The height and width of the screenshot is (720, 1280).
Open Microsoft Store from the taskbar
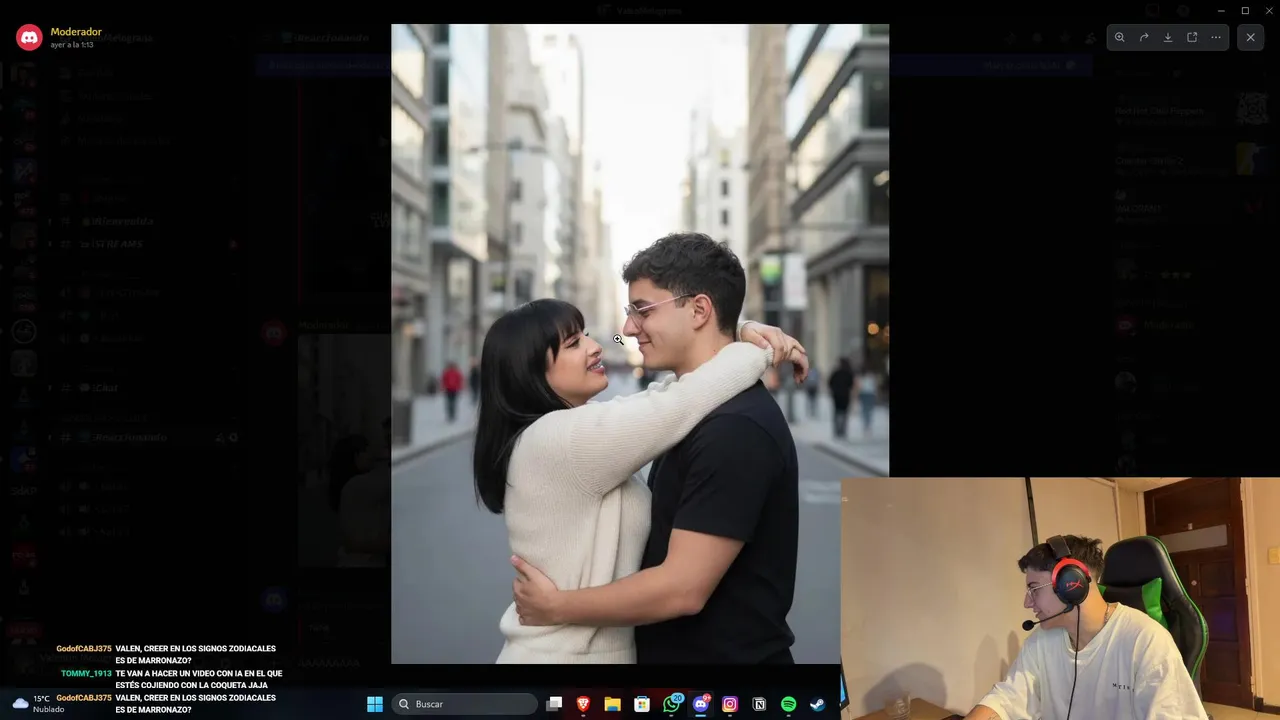coord(642,704)
